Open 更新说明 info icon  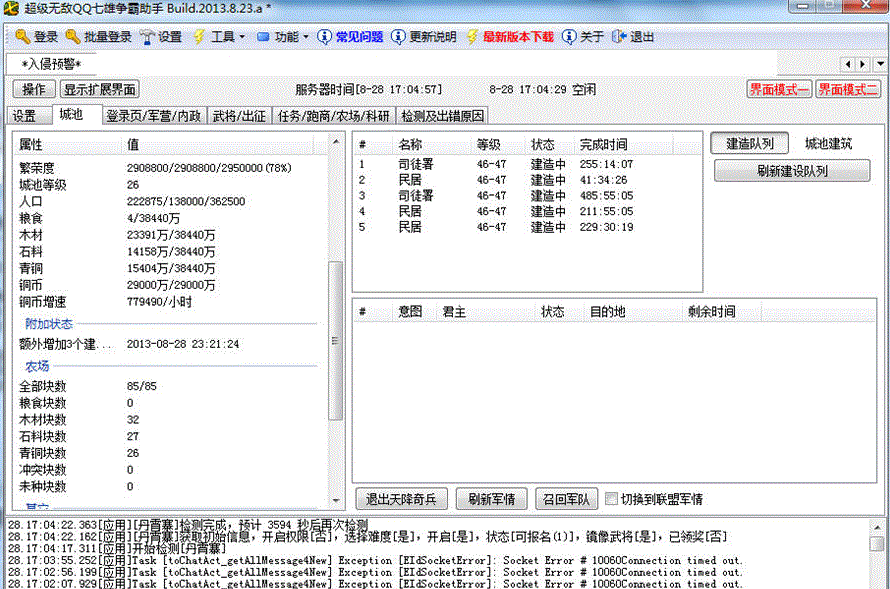[398, 37]
